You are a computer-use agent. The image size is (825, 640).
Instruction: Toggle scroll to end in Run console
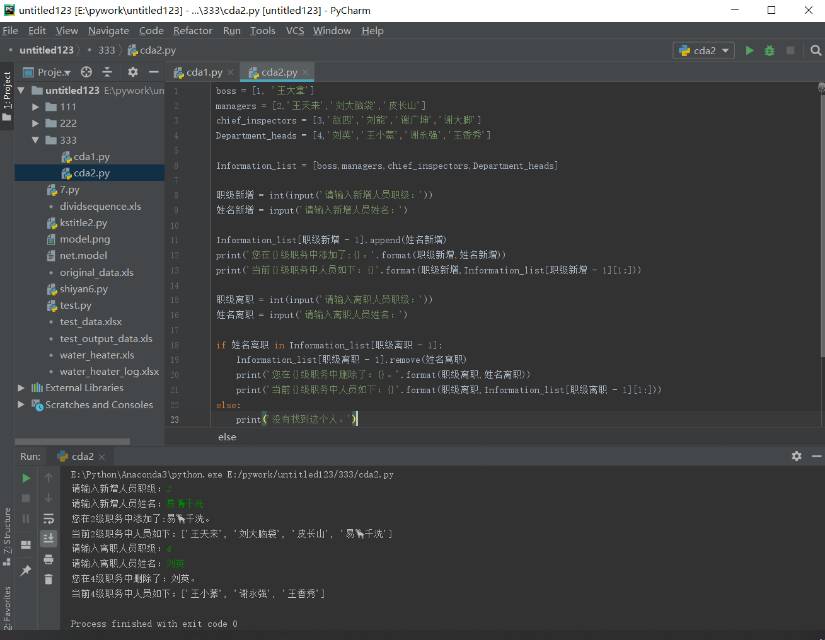point(48,538)
